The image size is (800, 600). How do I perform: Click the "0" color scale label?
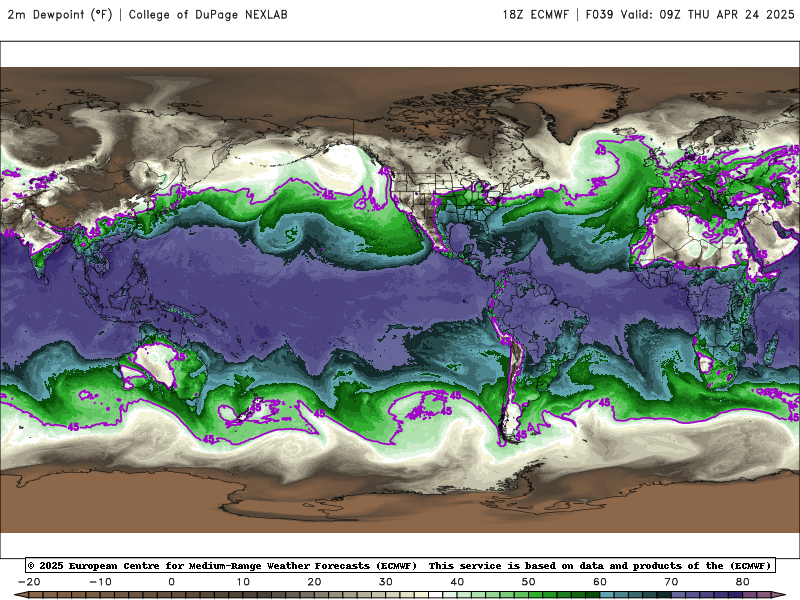[171, 582]
